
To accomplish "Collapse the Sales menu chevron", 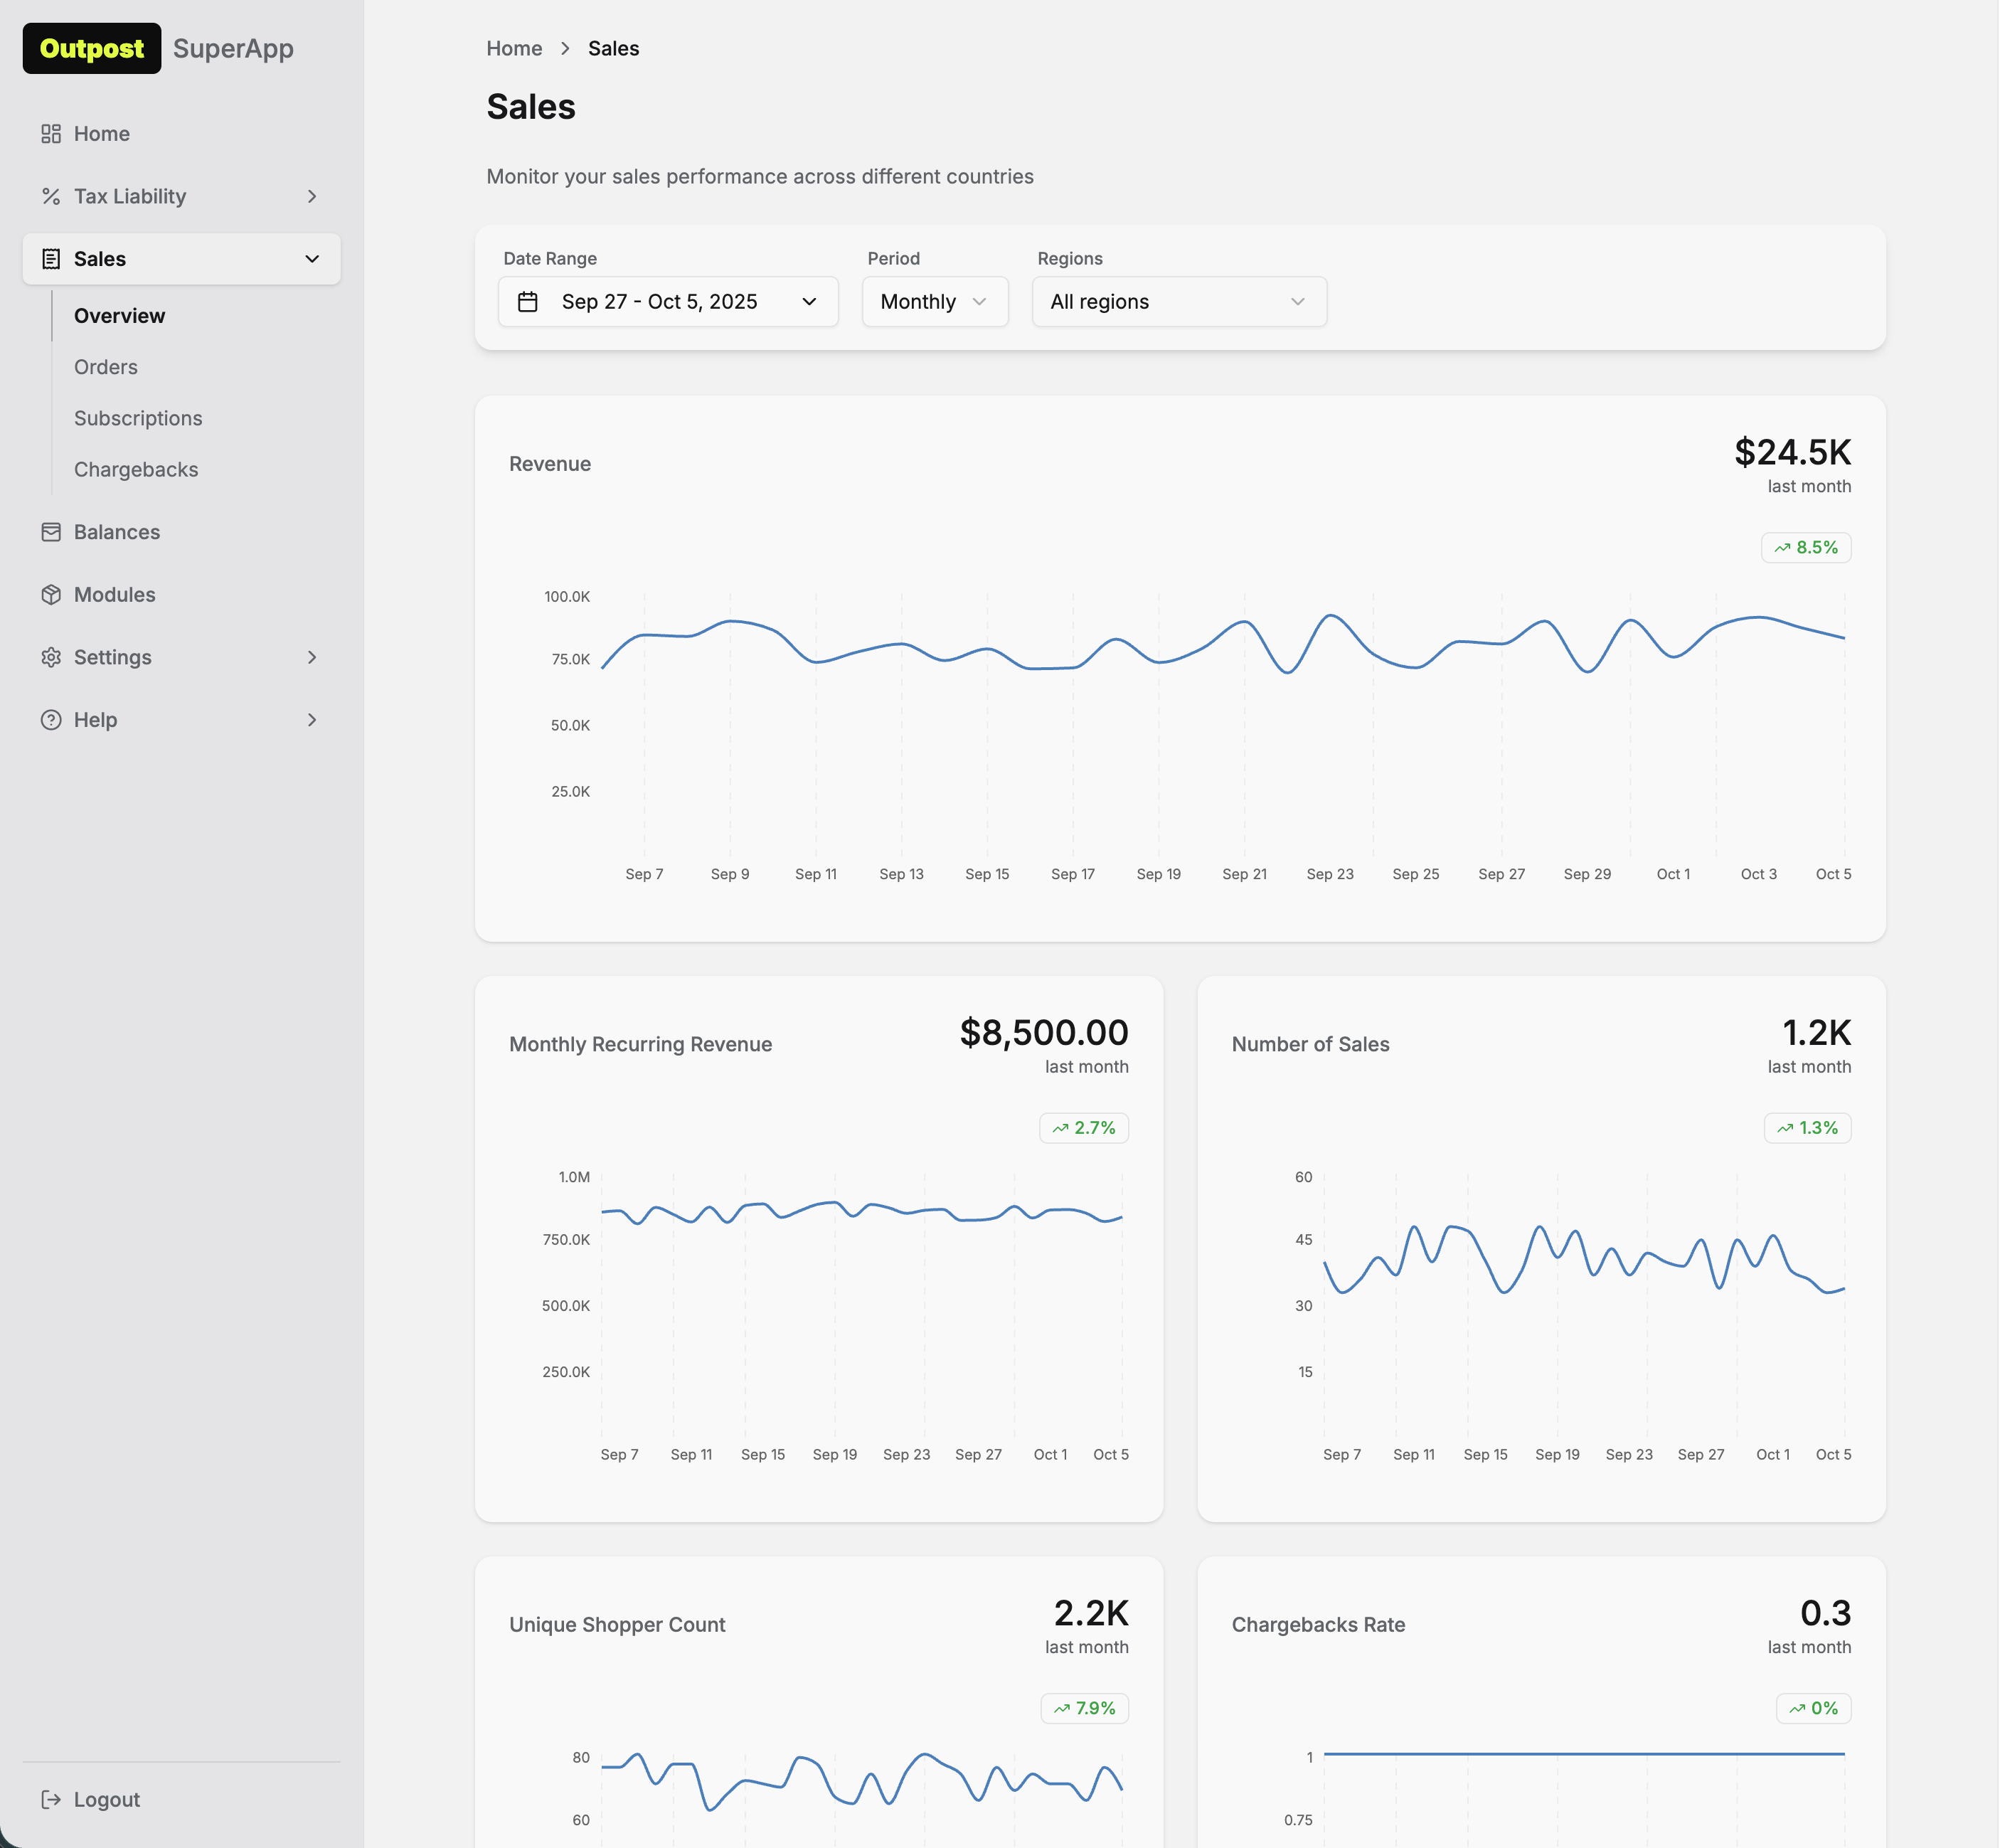I will point(312,259).
